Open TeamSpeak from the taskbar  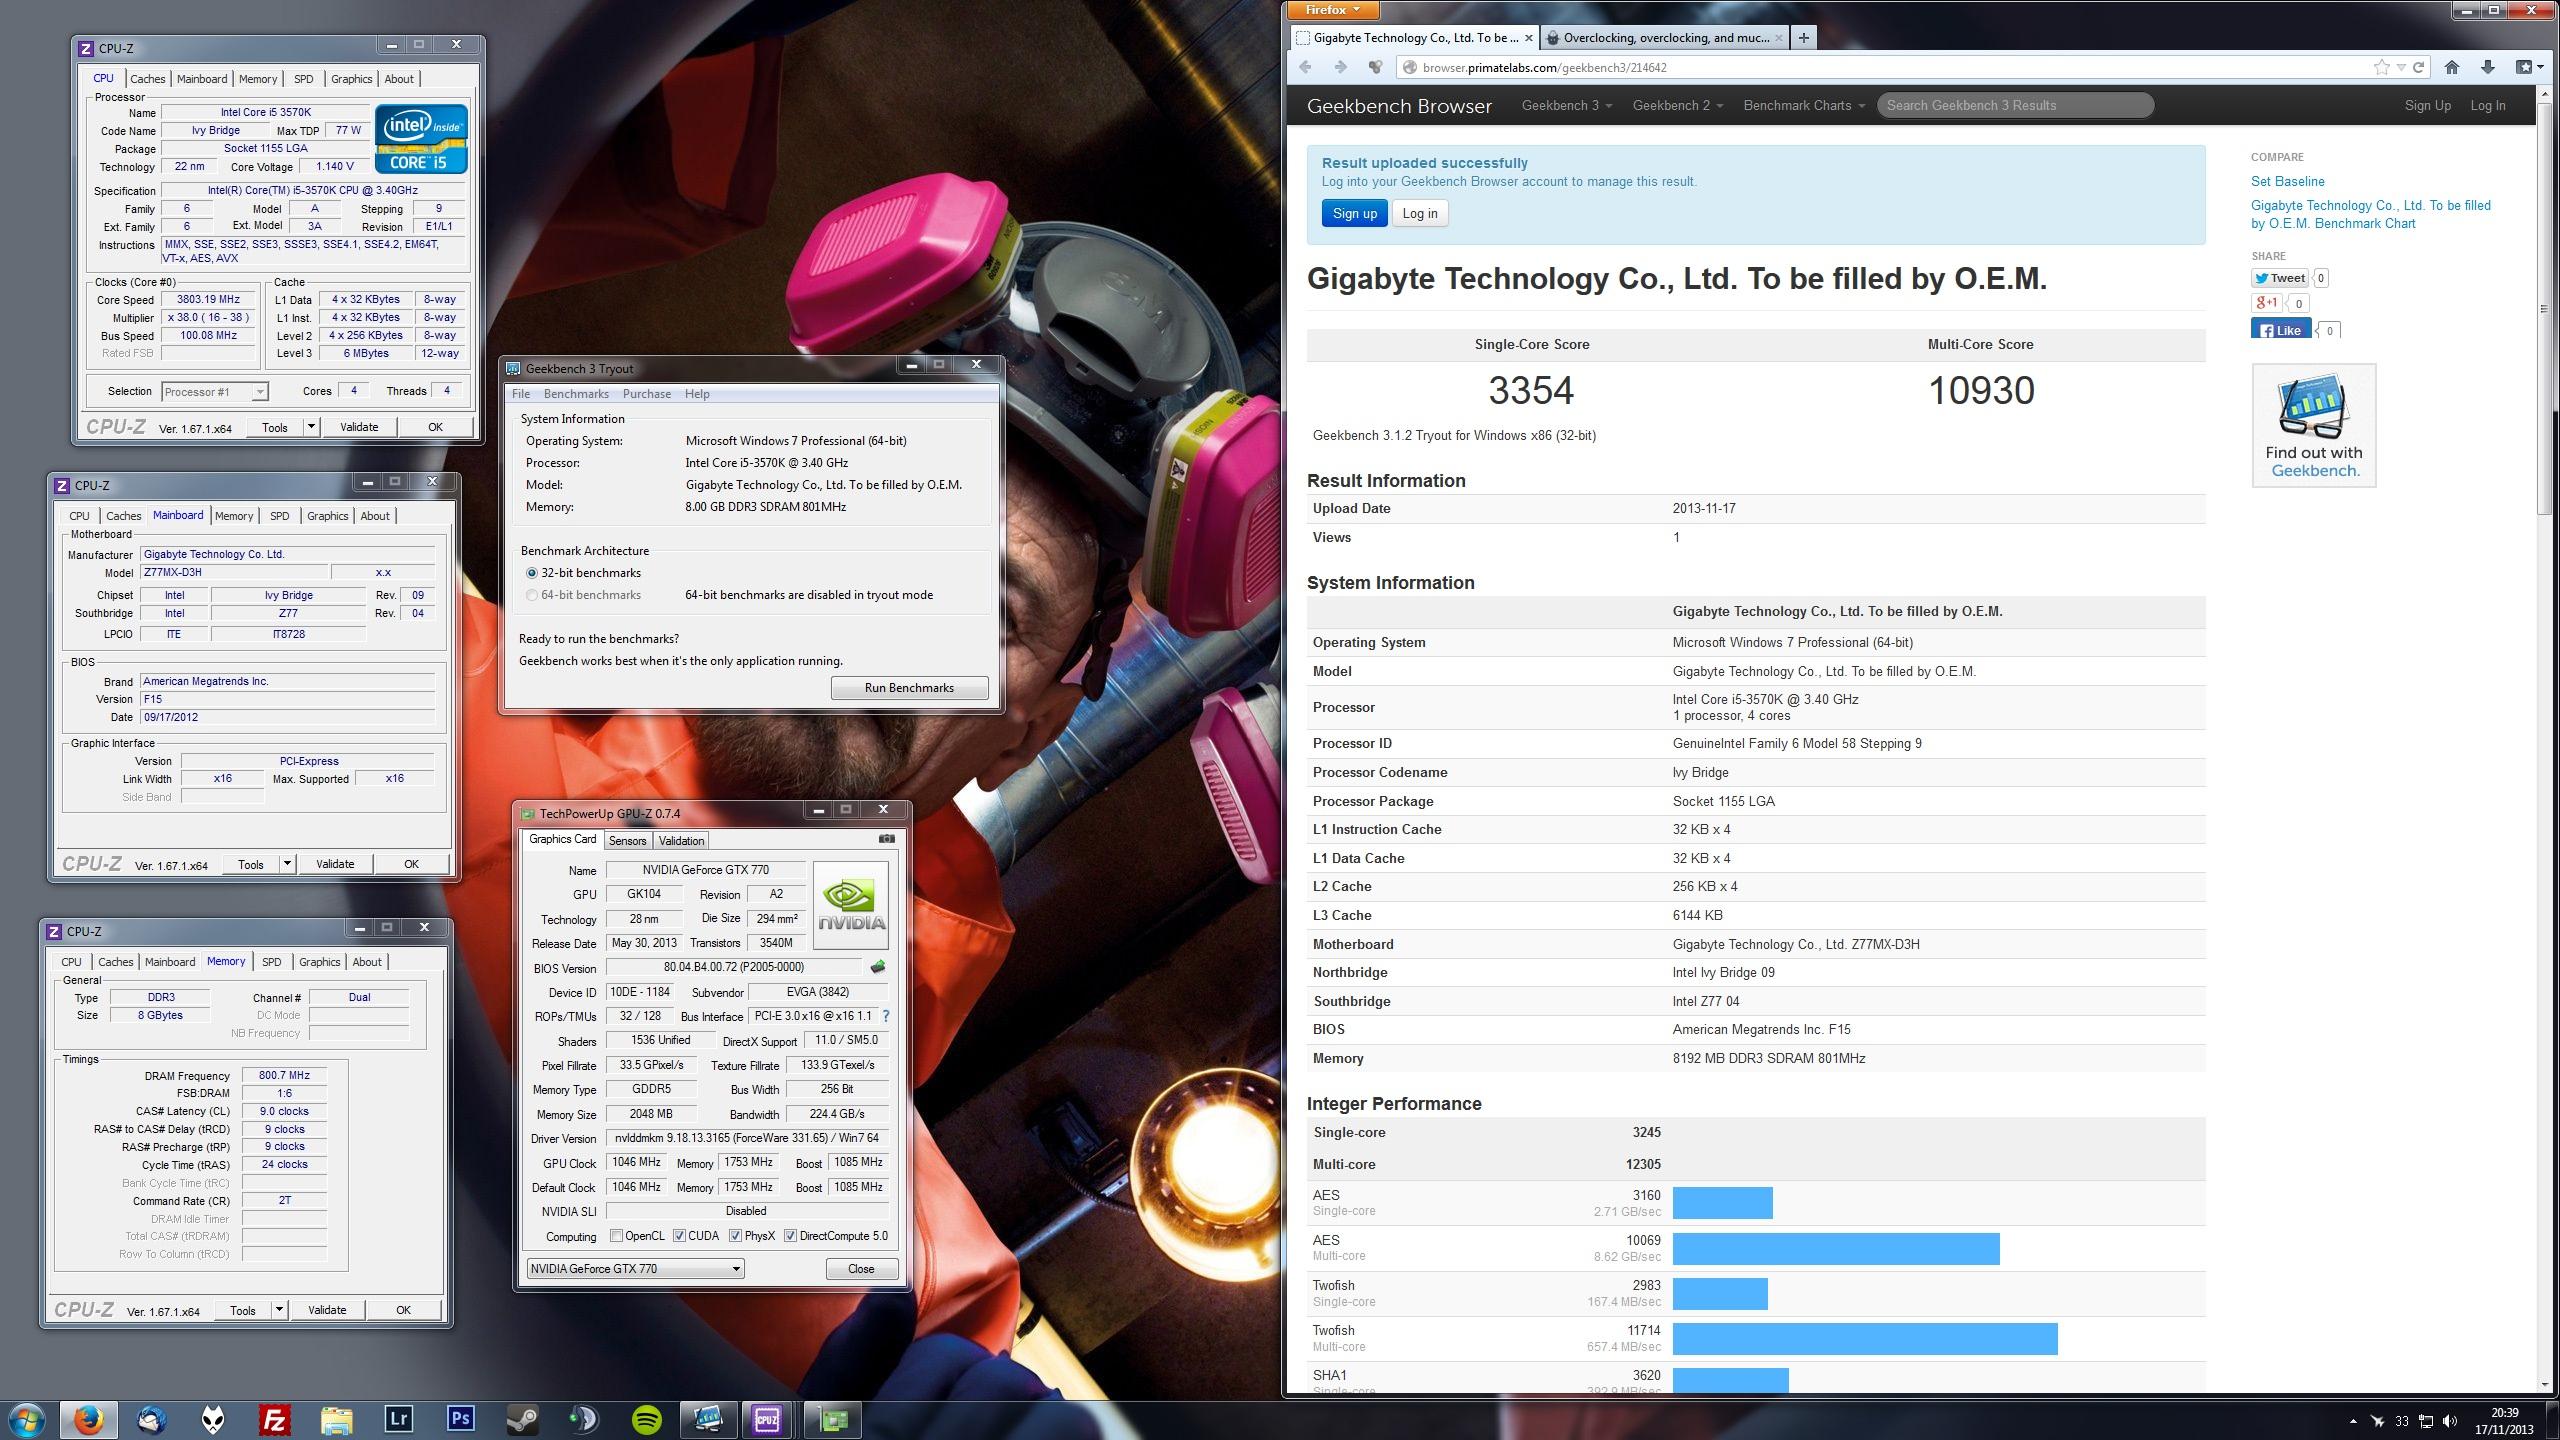(584, 1419)
